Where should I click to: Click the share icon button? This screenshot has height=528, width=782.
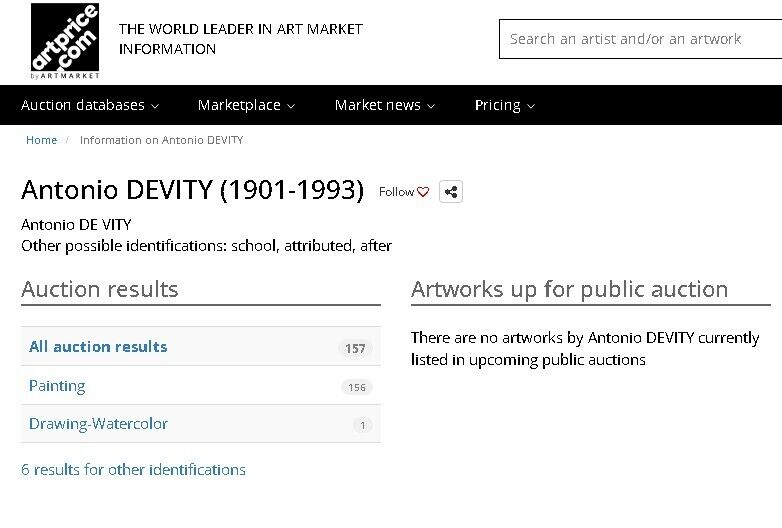451,192
